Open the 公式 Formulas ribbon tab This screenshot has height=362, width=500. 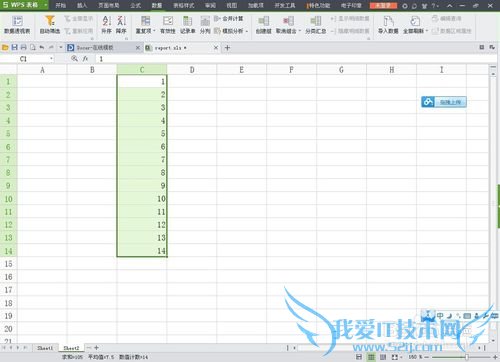[136, 5]
